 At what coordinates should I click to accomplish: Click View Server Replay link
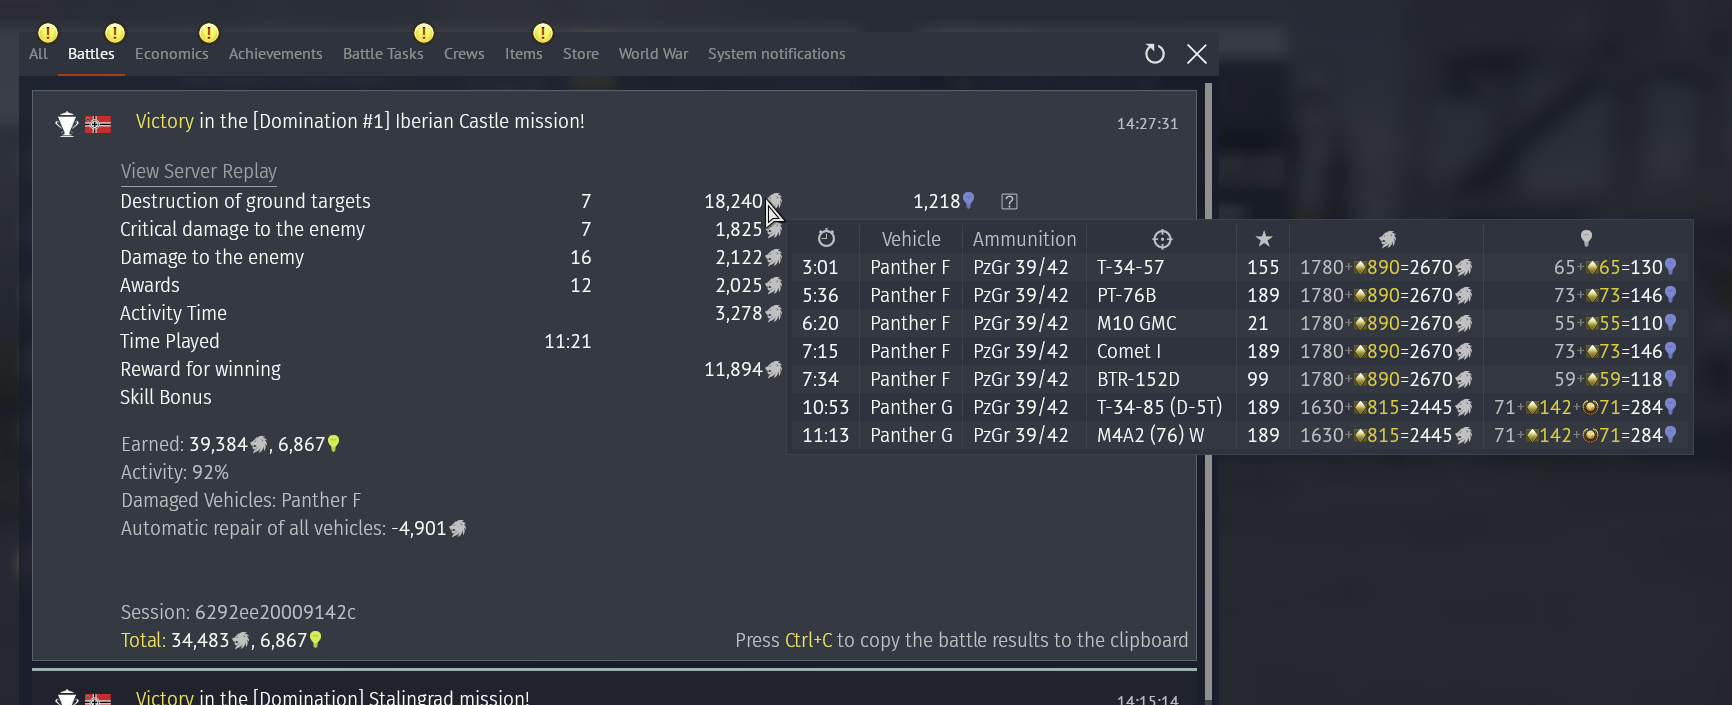tap(199, 171)
